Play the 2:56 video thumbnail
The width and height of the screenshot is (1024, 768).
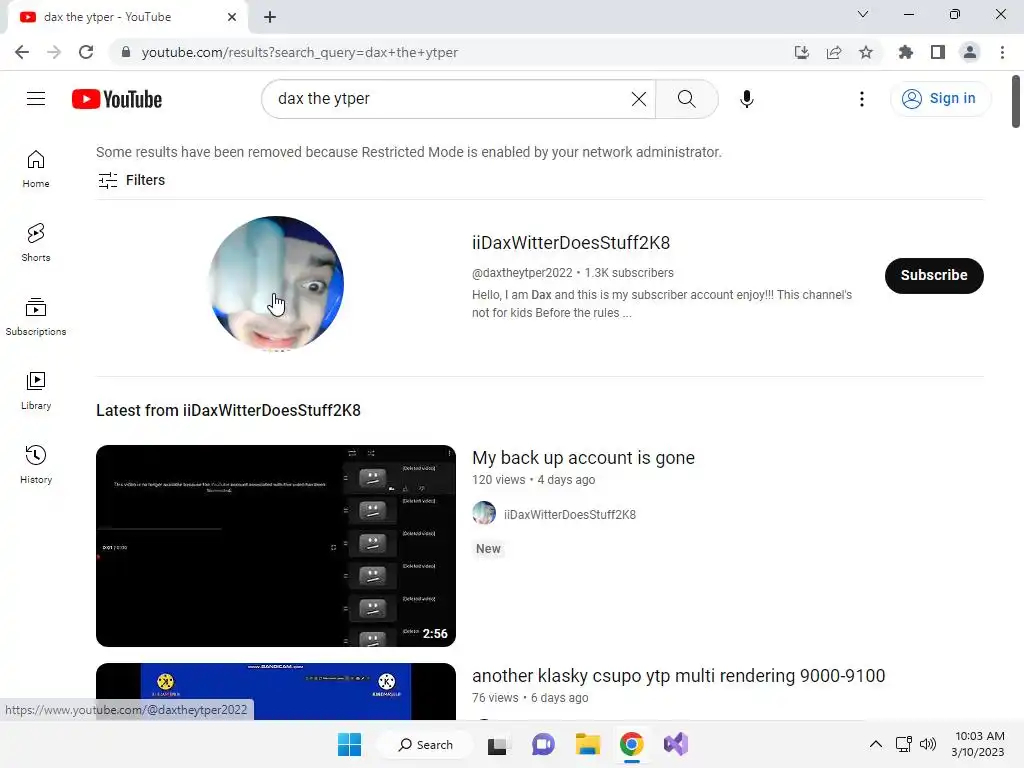tap(276, 546)
